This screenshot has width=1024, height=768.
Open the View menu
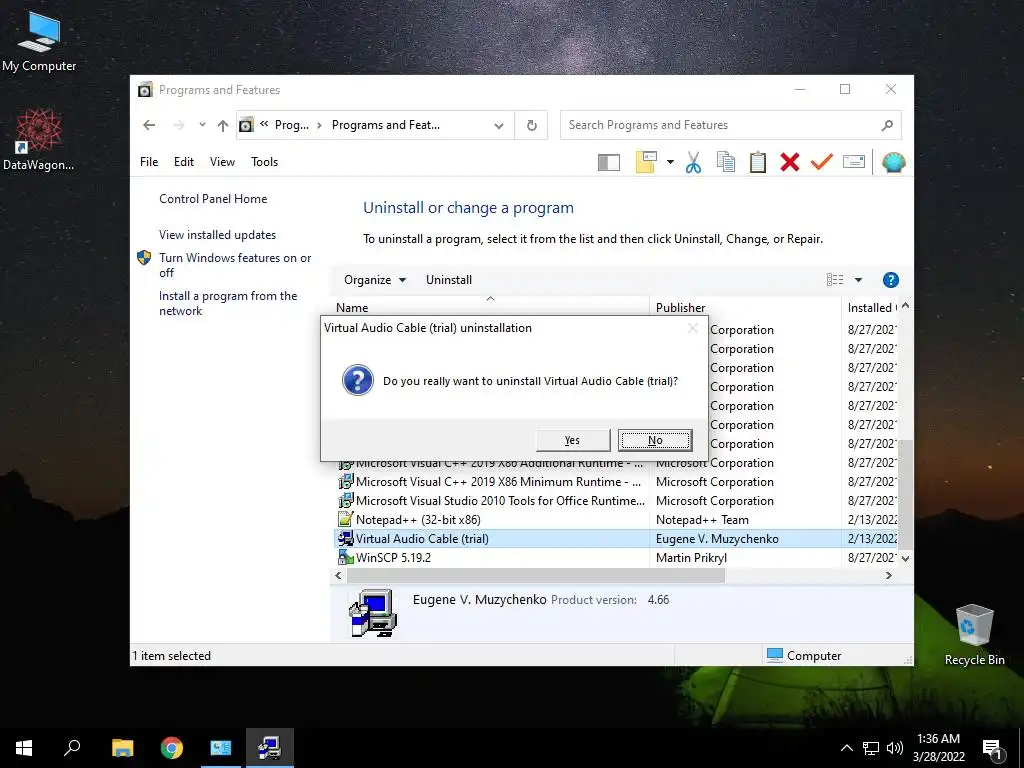[x=222, y=162]
